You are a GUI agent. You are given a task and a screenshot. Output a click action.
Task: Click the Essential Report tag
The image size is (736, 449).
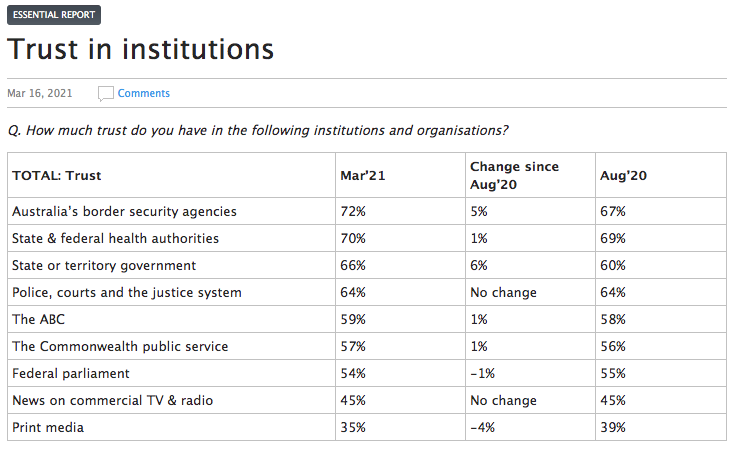point(54,15)
